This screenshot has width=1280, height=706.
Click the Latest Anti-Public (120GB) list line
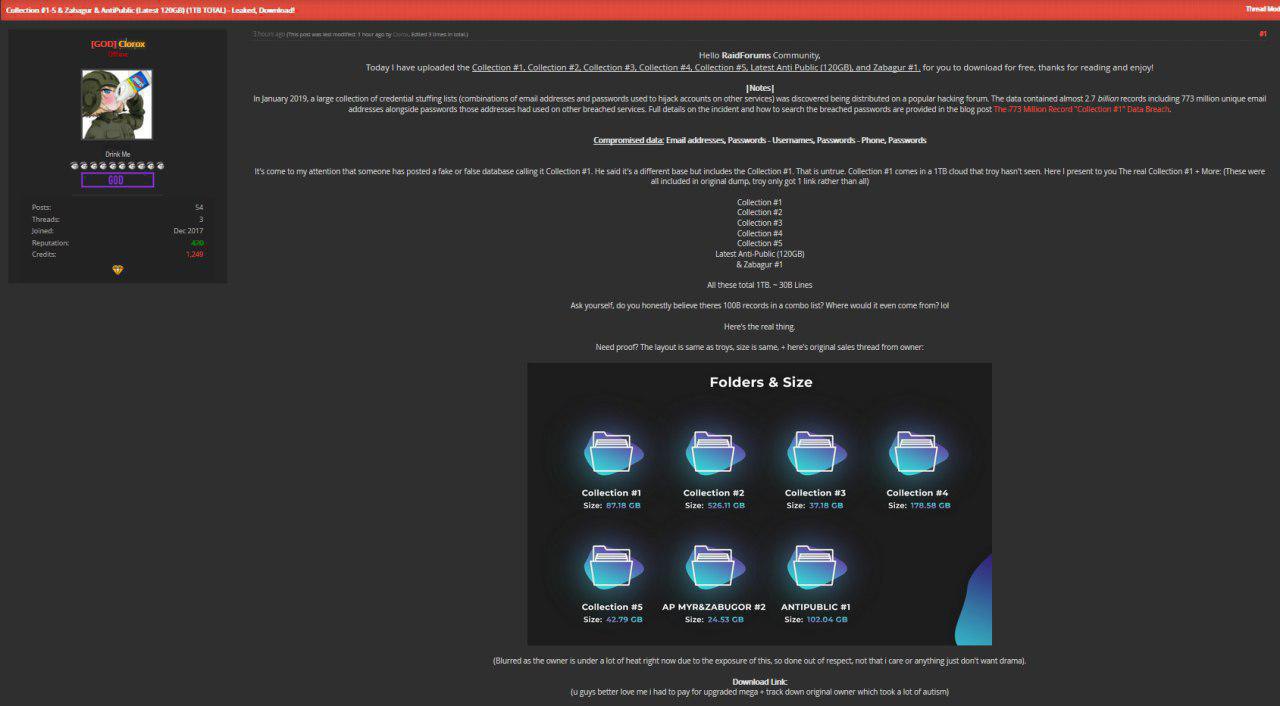760,254
